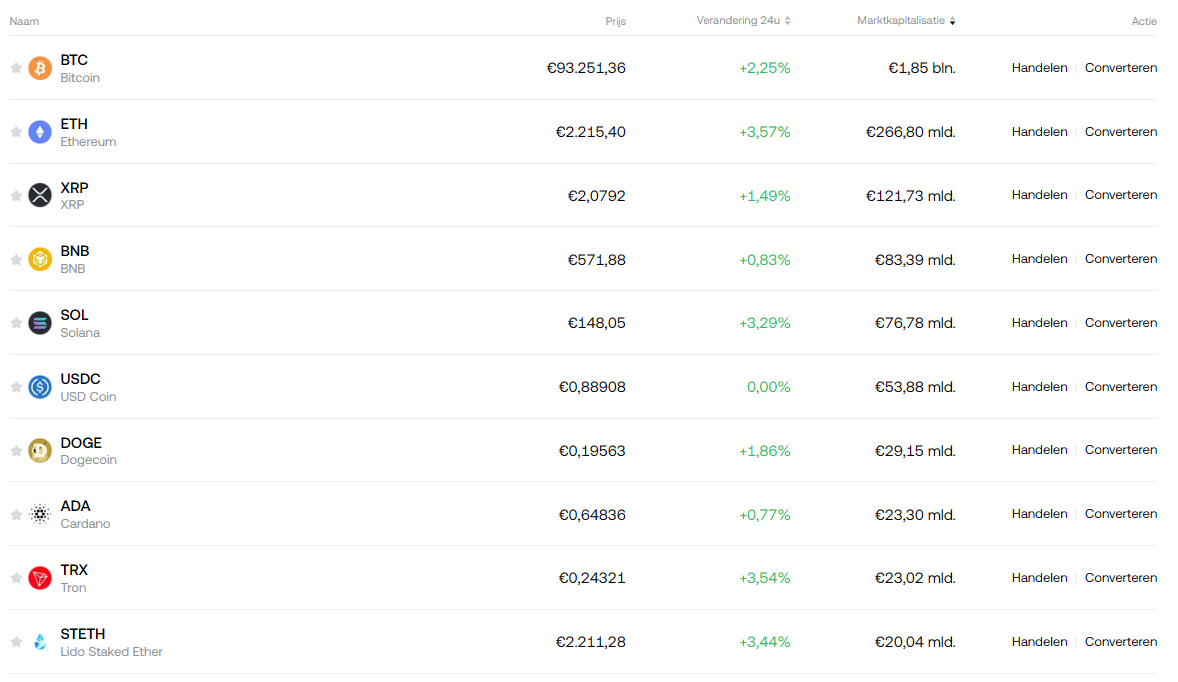Screen dimensions: 1178x682
Task: Click the Ethereum logo icon
Action: coord(40,132)
